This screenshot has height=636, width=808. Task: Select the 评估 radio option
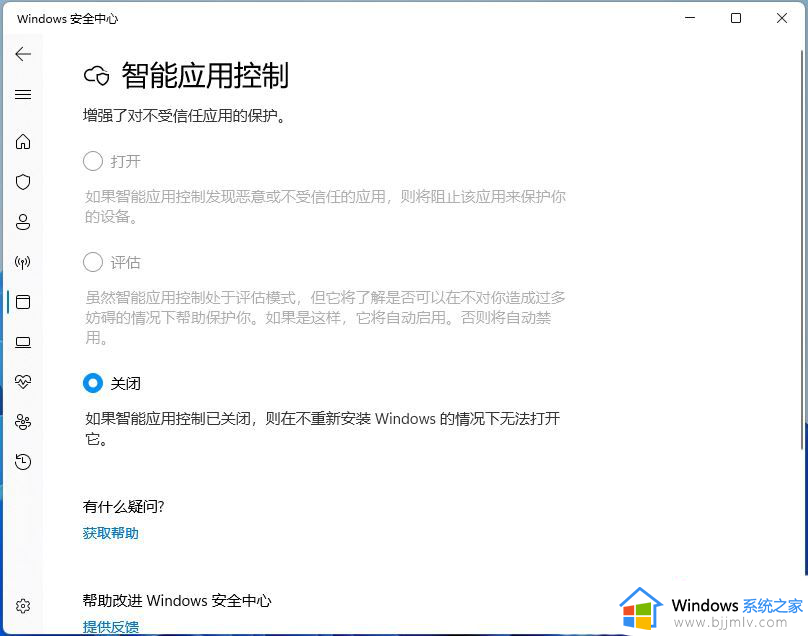93,262
